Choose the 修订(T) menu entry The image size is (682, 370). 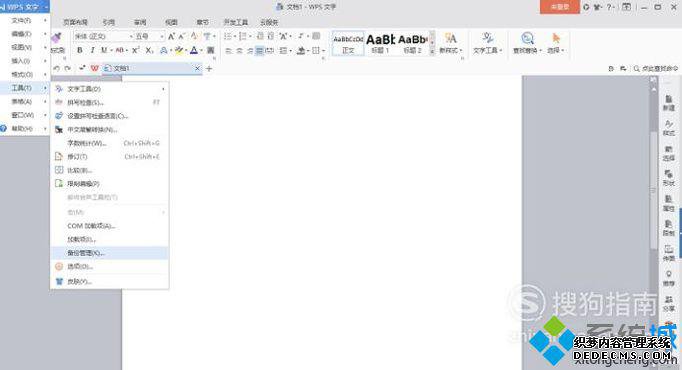[110, 157]
